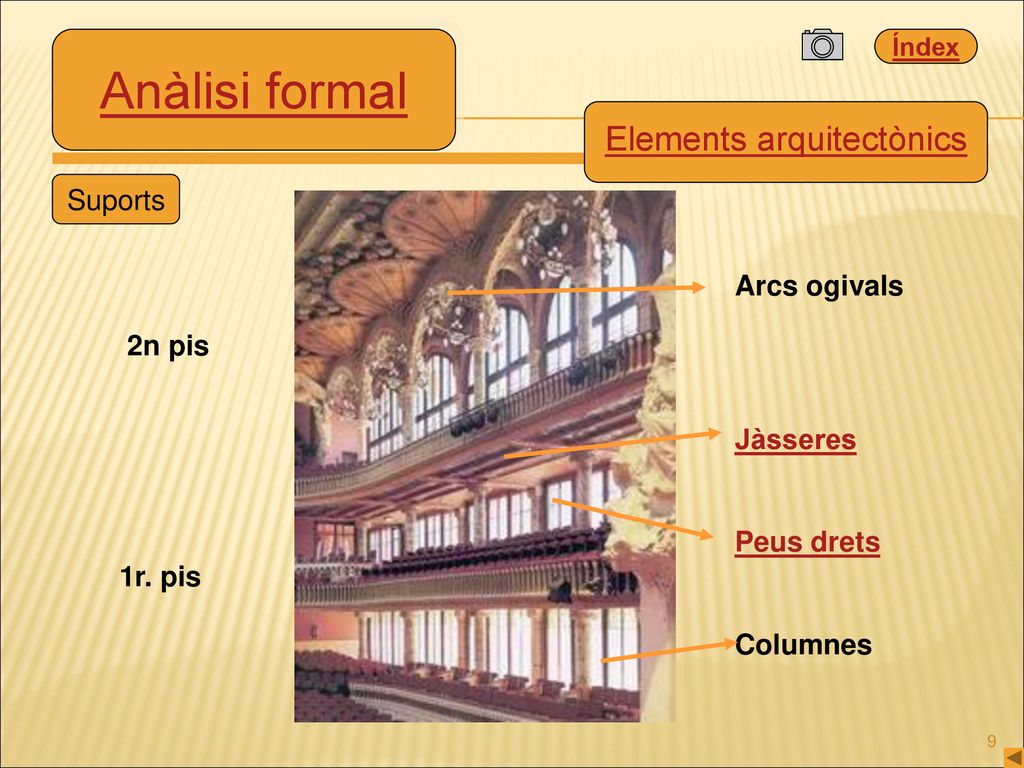Click slide number 9
This screenshot has width=1024, height=768.
coord(991,741)
